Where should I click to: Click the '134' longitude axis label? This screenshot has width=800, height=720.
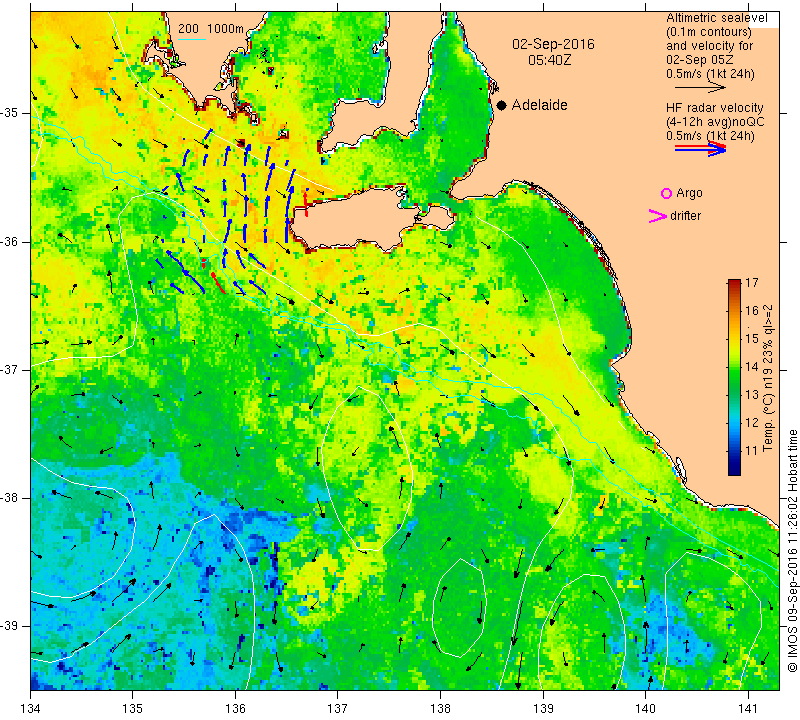coord(31,708)
